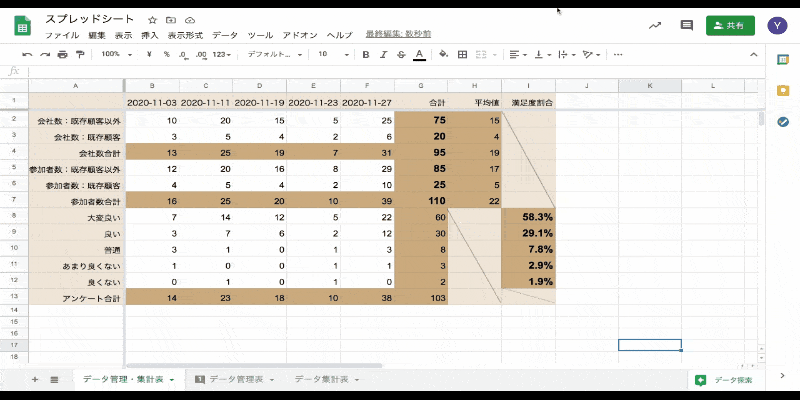Image resolution: width=800 pixels, height=400 pixels.
Task: Open Tasks side panel
Action: click(783, 122)
